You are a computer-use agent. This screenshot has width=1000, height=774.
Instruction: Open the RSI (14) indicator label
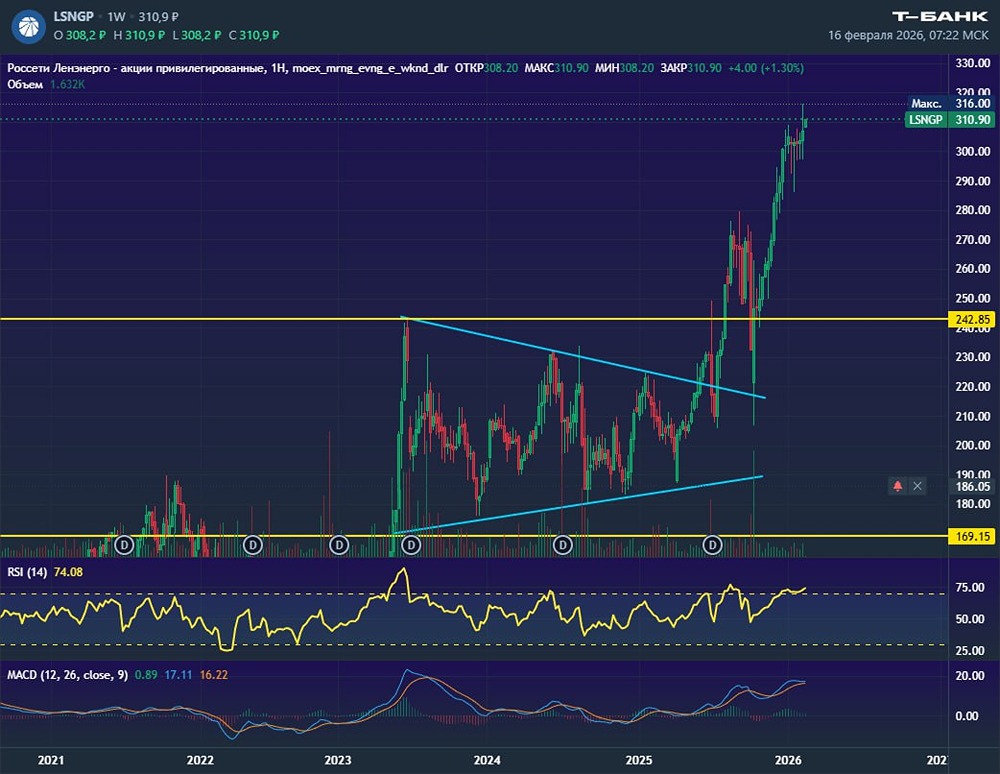[27, 573]
